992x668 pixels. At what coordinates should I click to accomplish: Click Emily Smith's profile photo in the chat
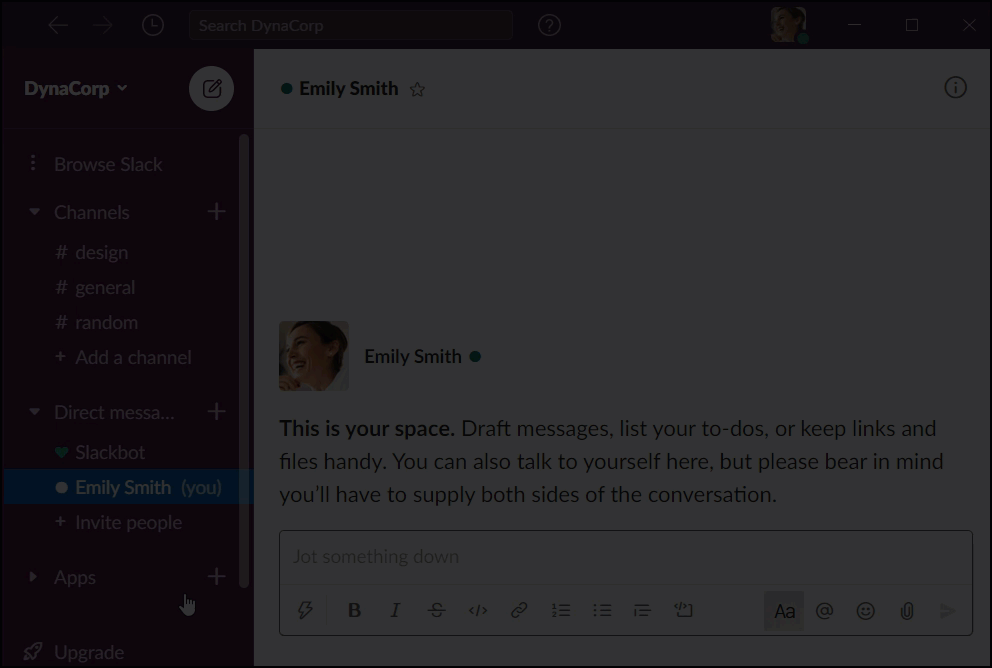click(x=314, y=356)
